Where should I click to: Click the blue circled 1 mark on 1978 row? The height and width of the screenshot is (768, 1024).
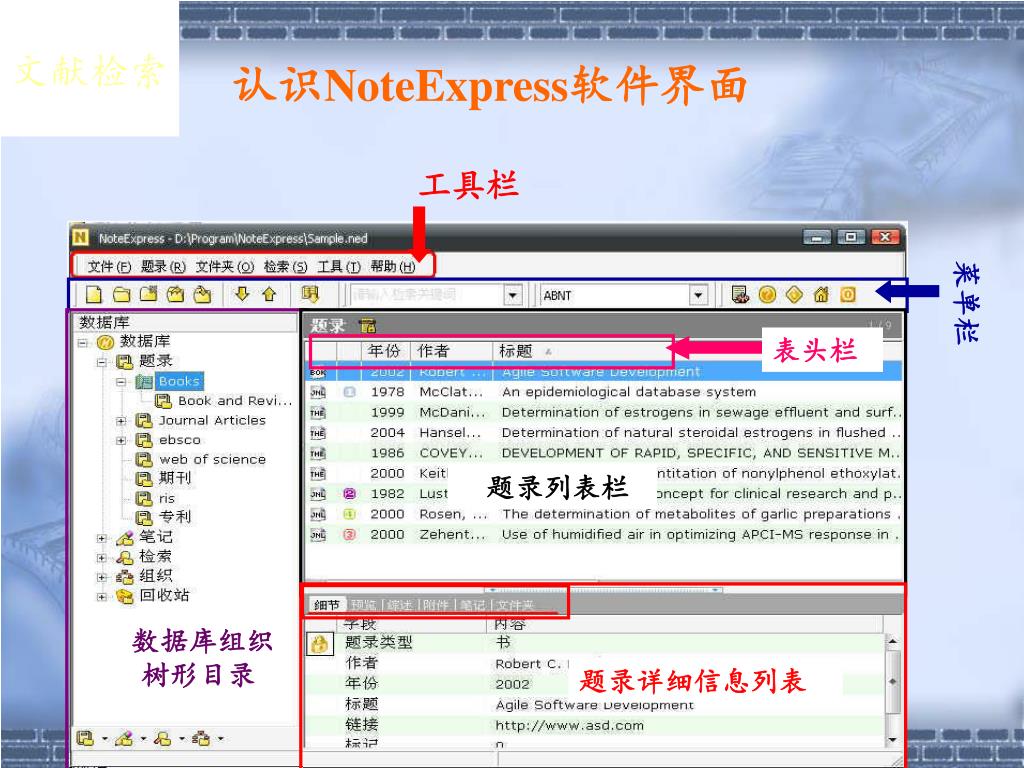click(x=349, y=392)
